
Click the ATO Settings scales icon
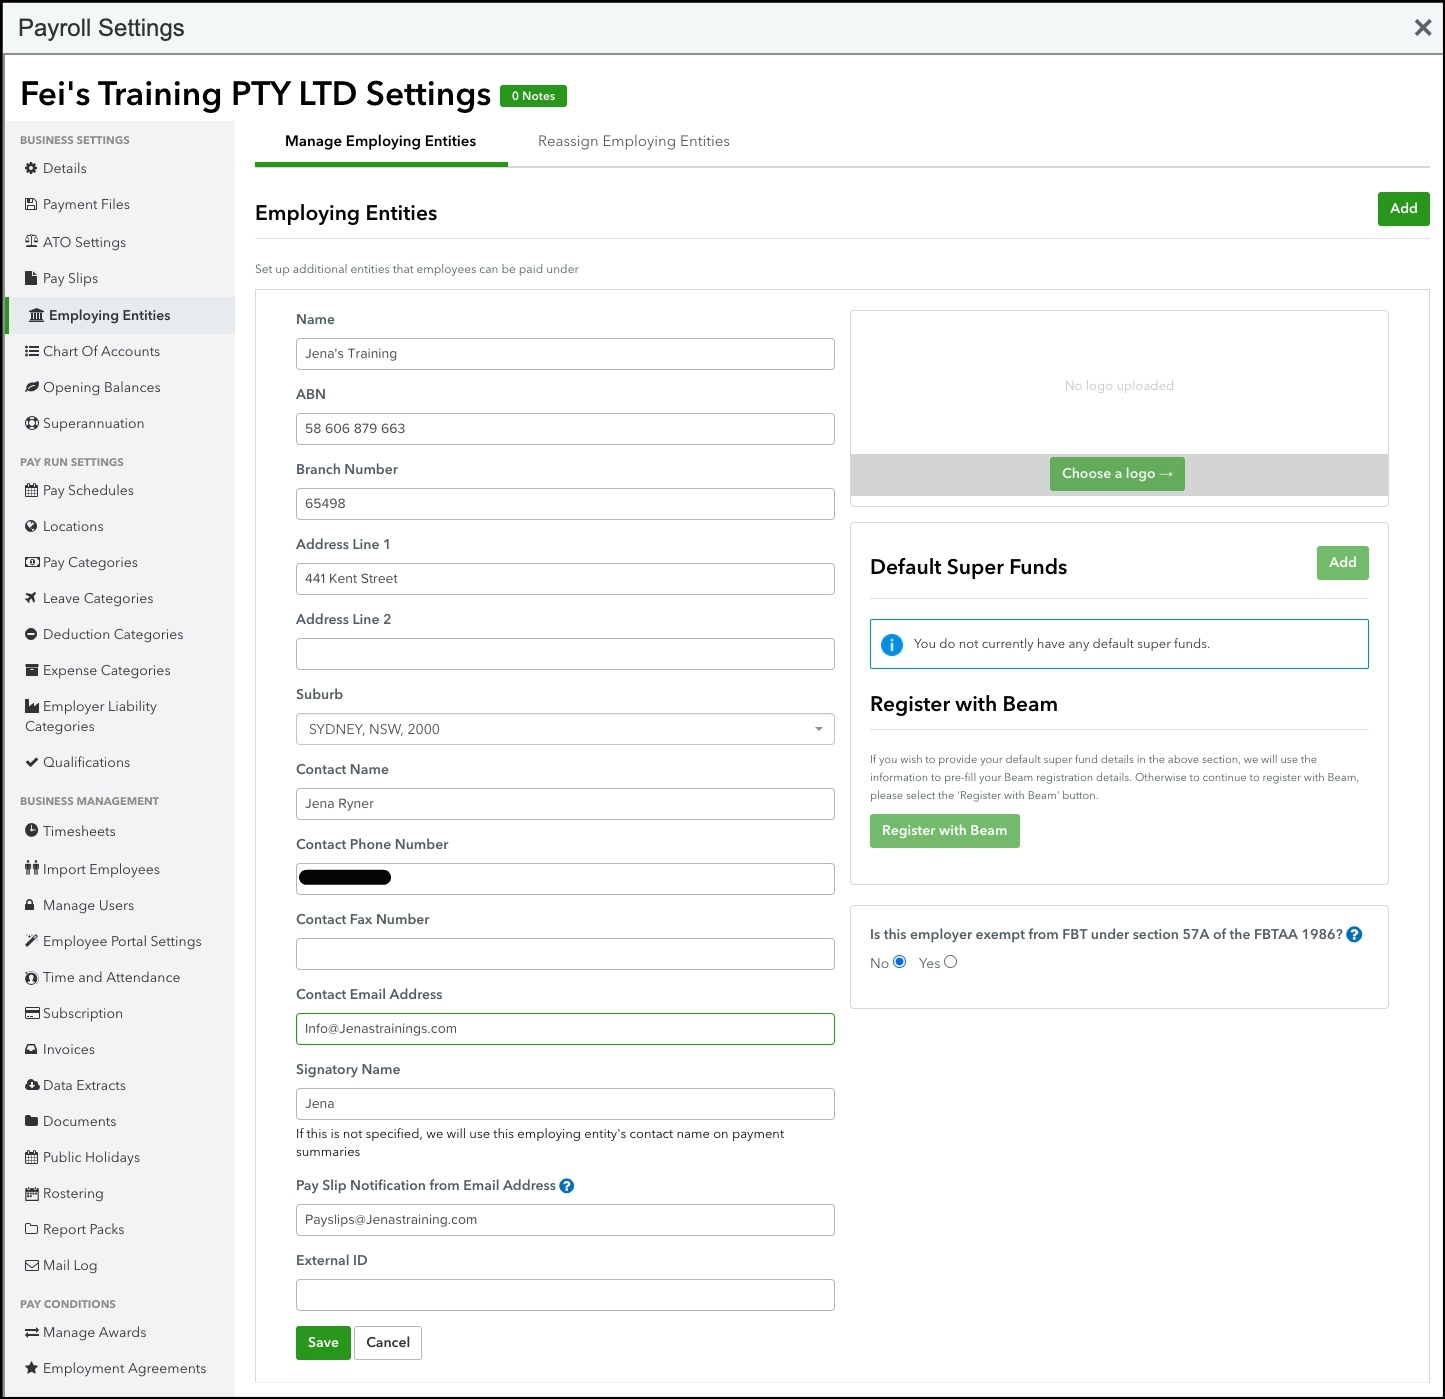click(31, 242)
